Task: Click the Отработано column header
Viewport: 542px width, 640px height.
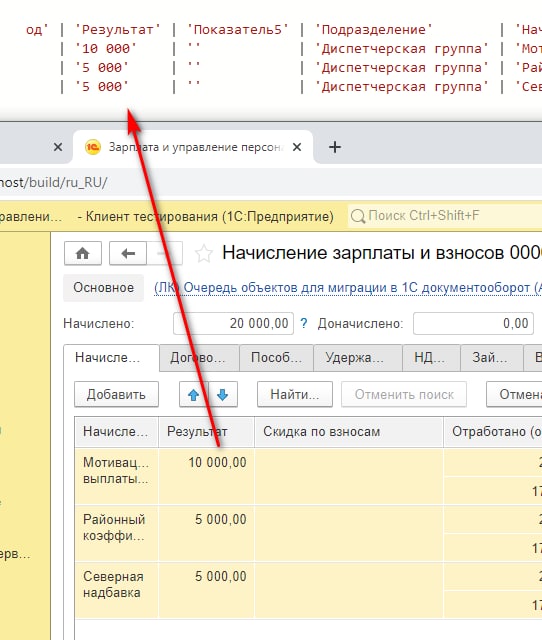Action: click(x=493, y=432)
